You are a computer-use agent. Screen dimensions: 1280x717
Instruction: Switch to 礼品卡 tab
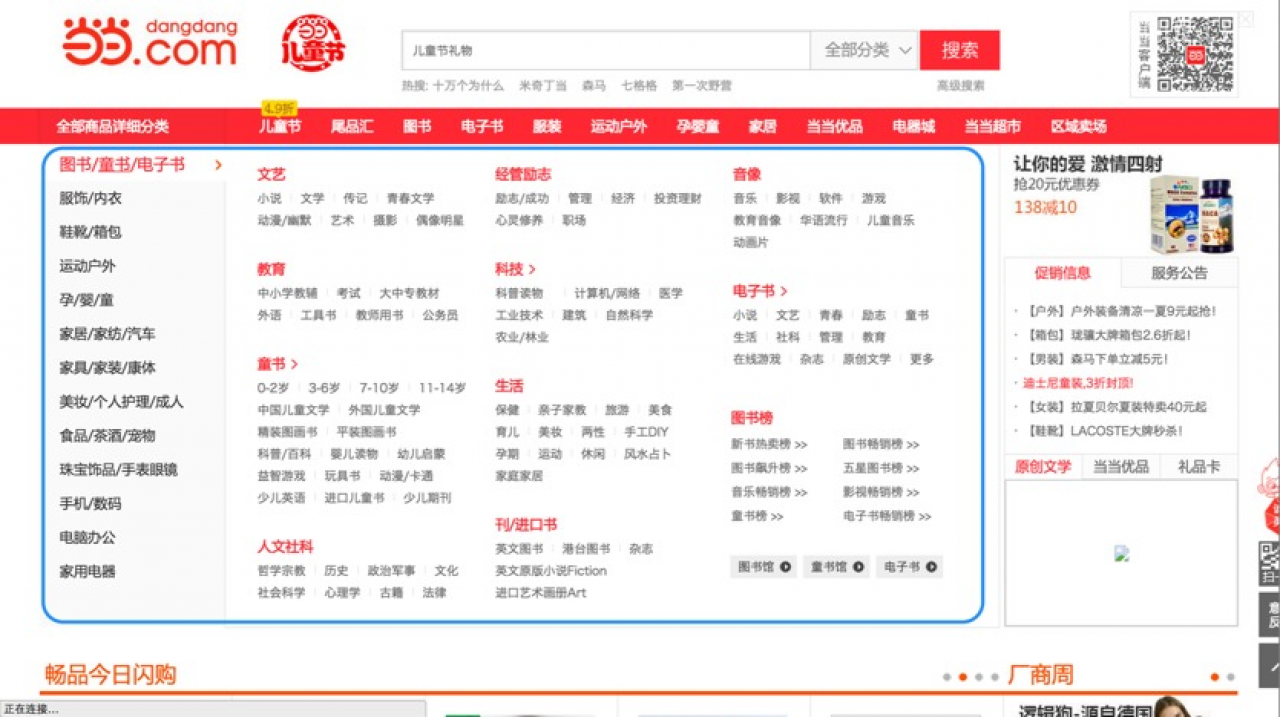(1199, 466)
